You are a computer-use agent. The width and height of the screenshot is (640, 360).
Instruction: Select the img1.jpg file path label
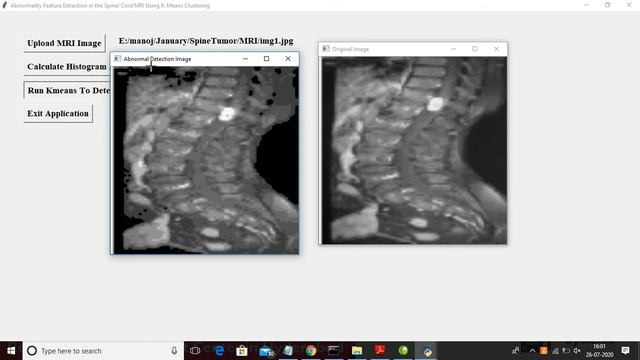coord(206,41)
